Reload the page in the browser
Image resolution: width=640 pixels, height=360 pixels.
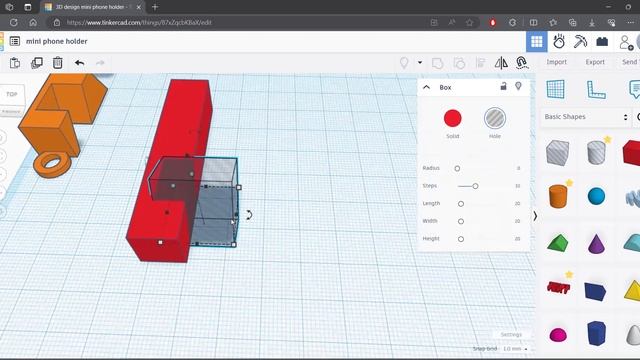coord(13,22)
